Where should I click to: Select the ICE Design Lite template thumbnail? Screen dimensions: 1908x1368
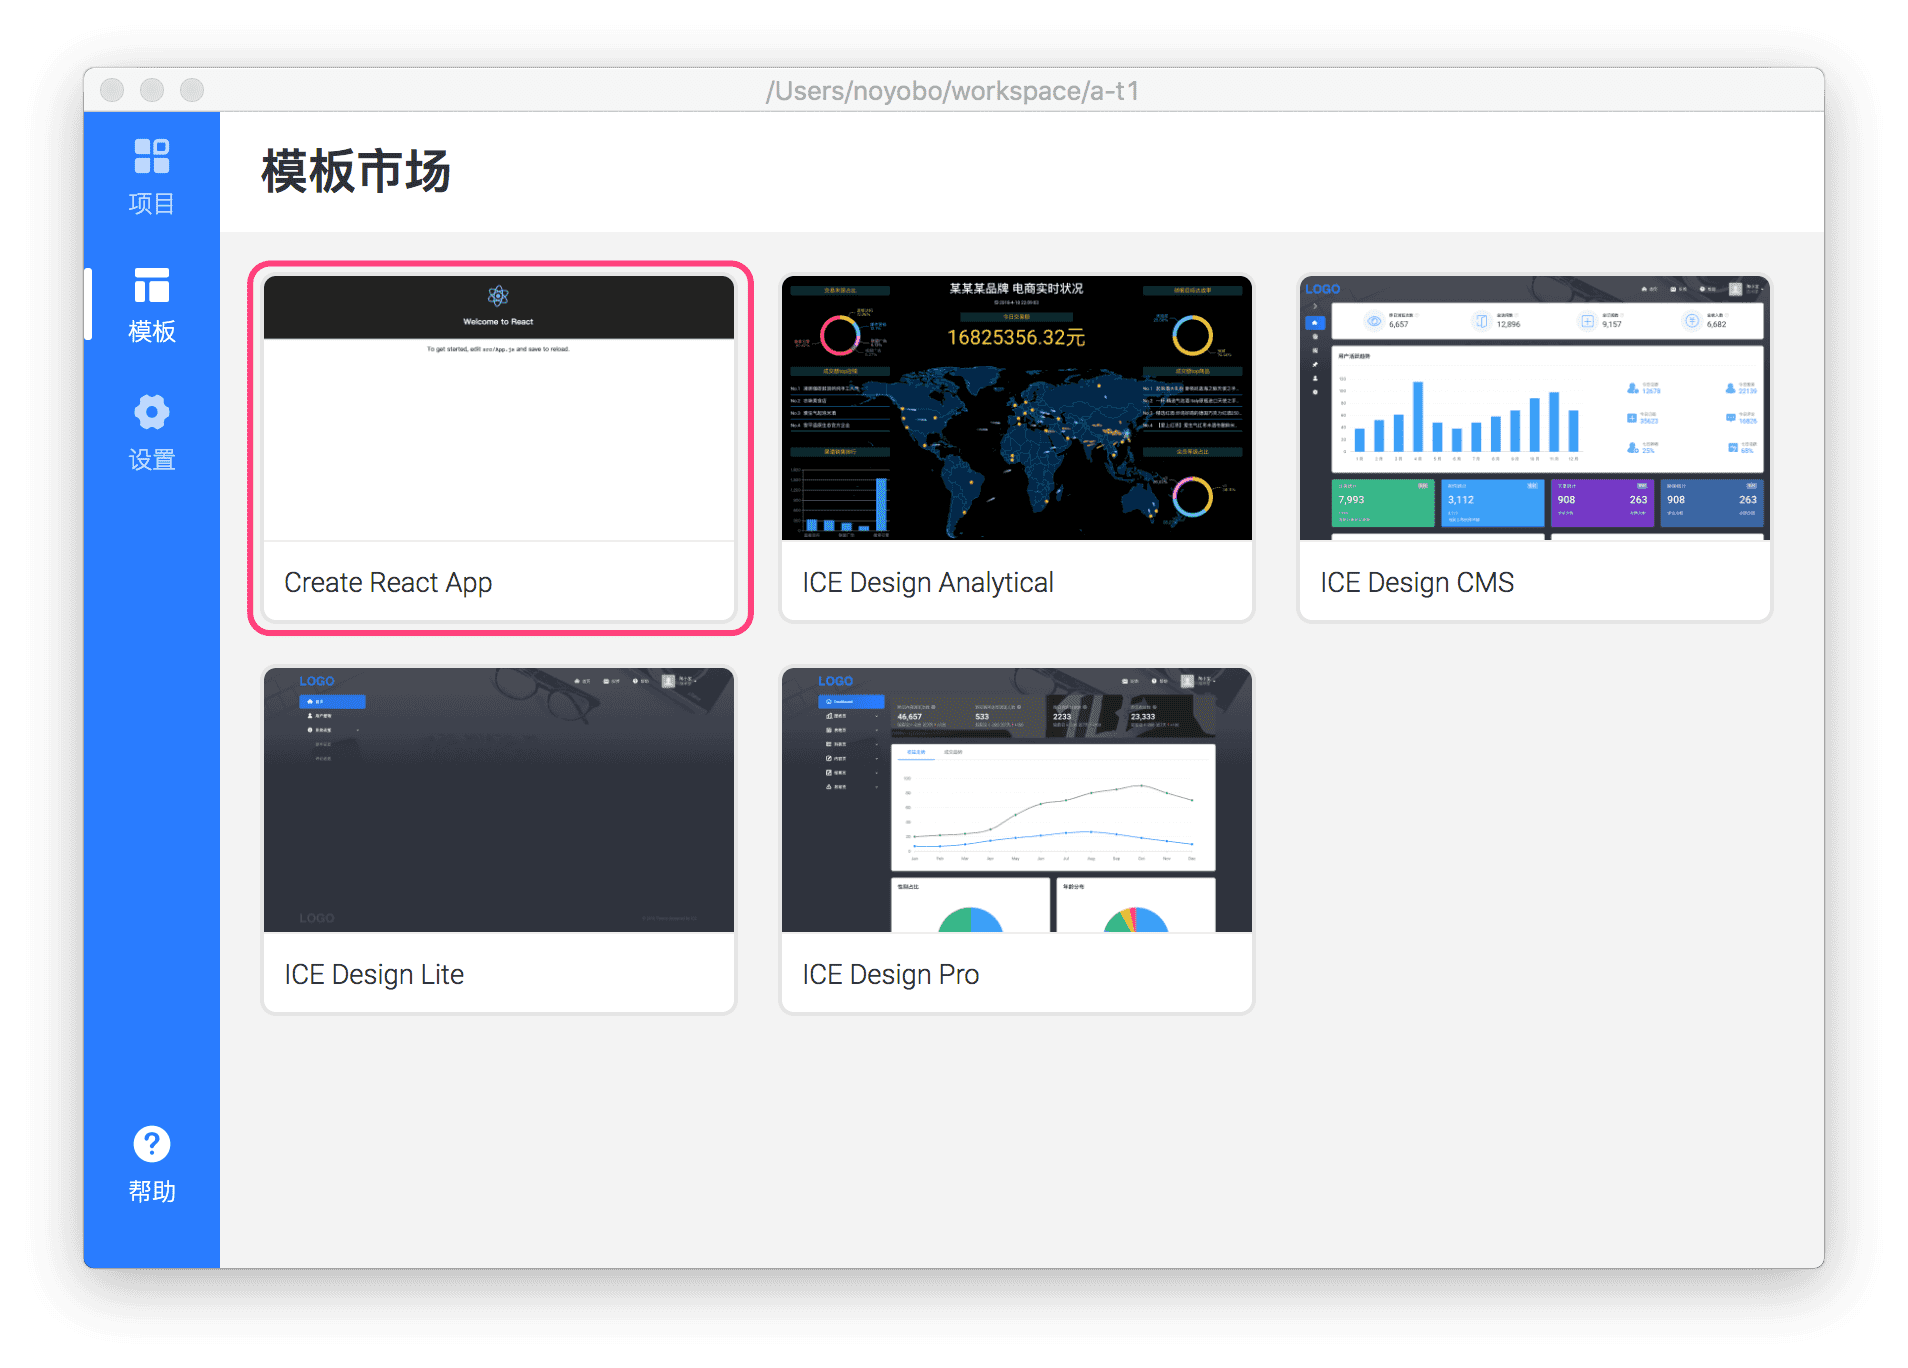coord(499,800)
